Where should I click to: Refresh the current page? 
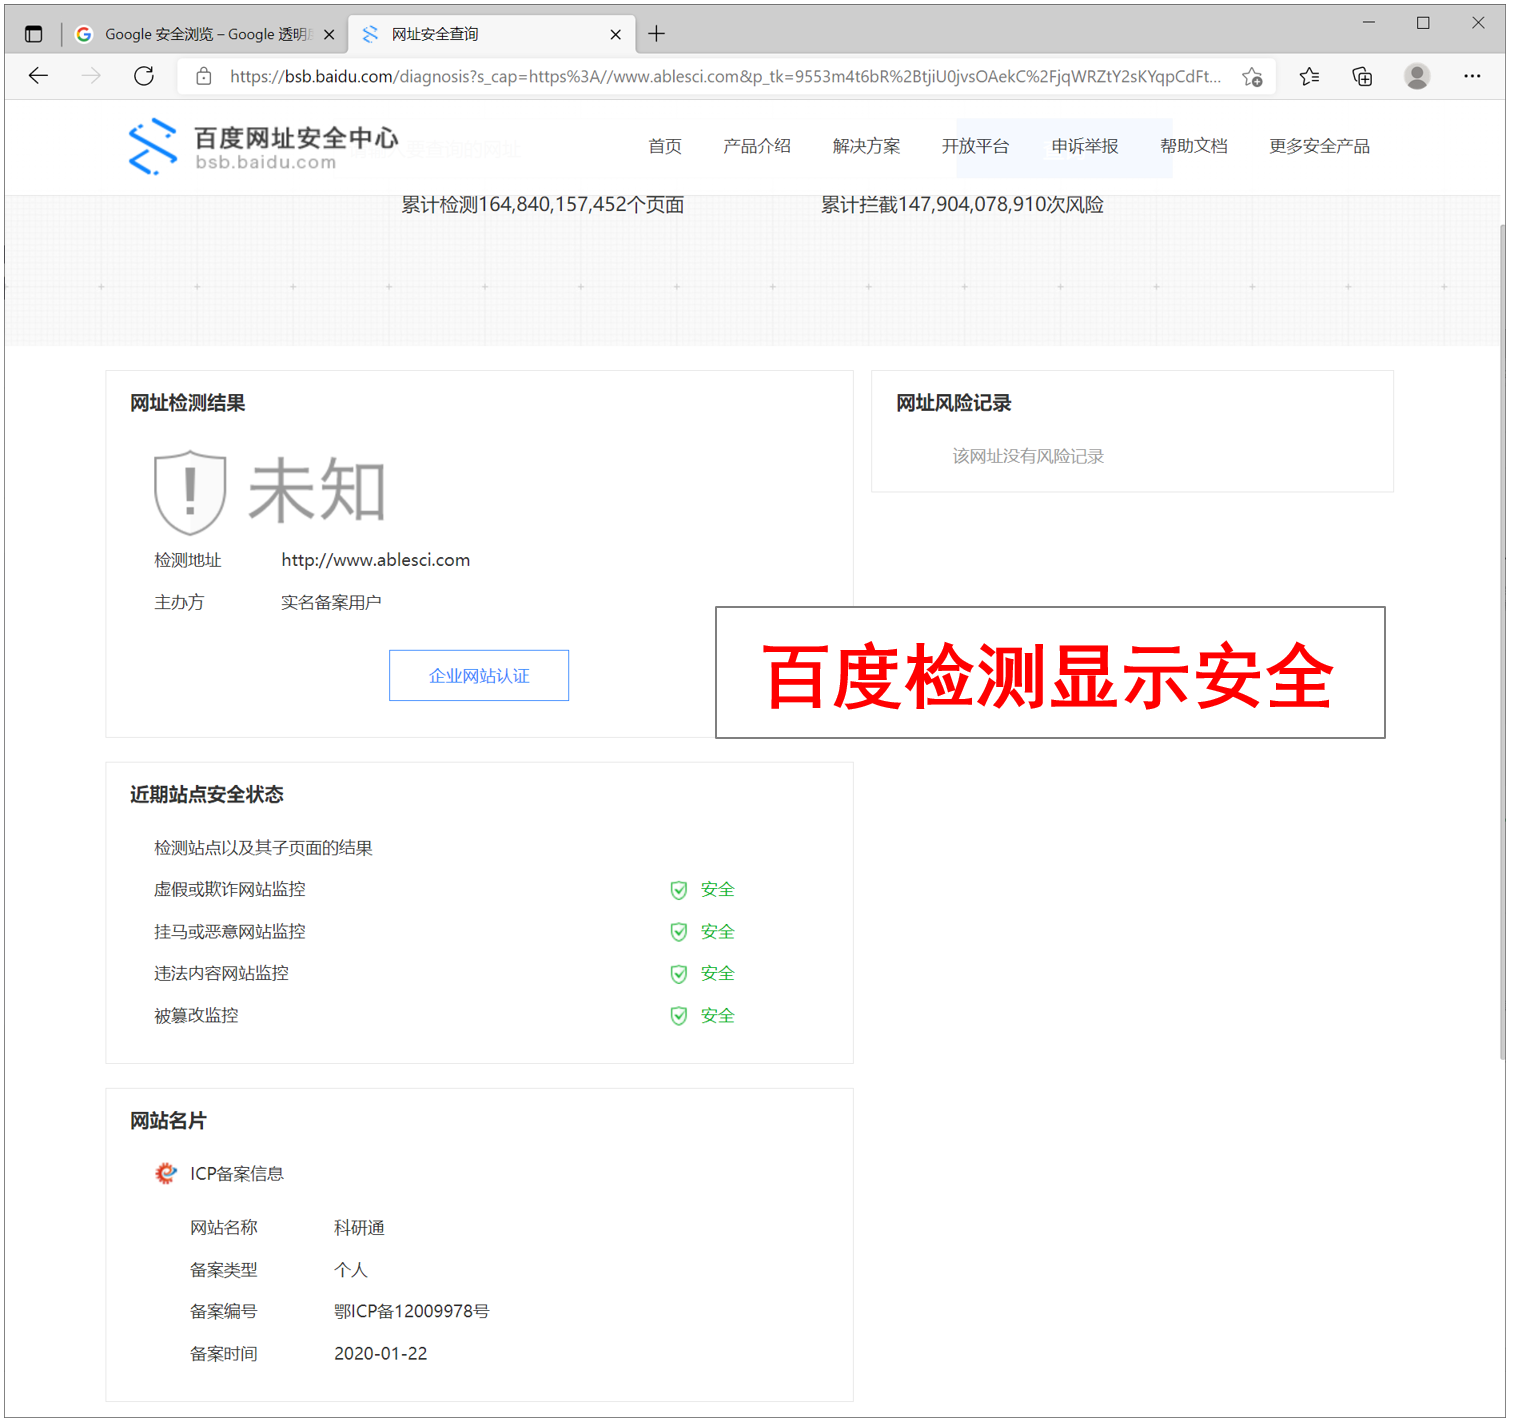pyautogui.click(x=144, y=76)
